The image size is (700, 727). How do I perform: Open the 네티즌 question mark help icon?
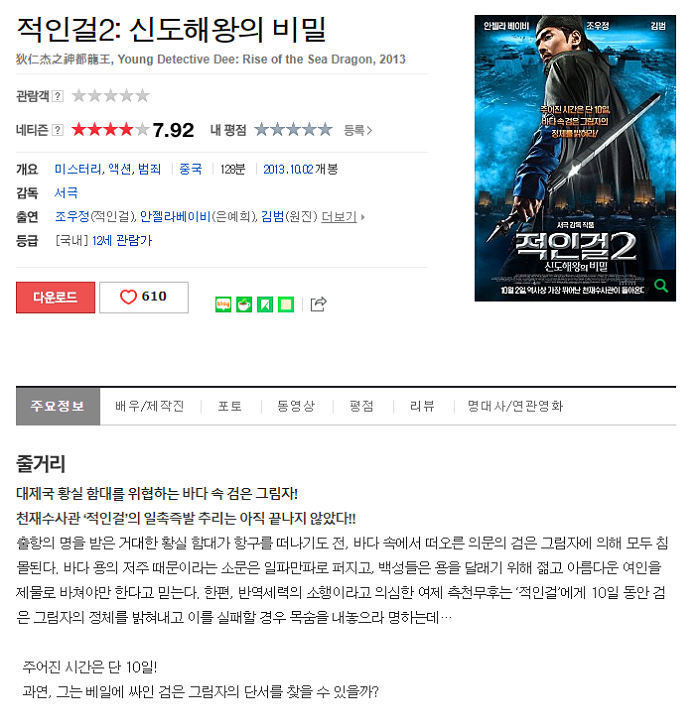pyautogui.click(x=57, y=130)
